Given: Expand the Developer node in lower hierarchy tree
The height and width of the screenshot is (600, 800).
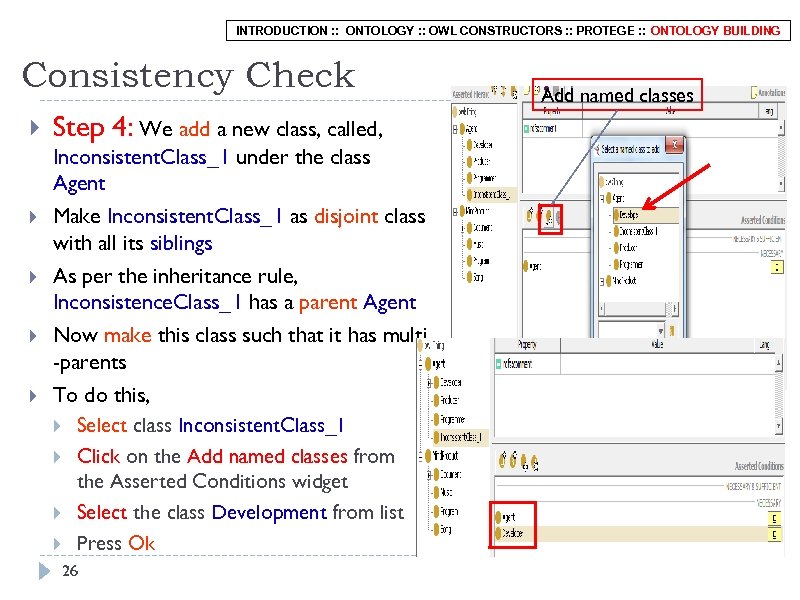Looking at the screenshot, I should (430, 382).
